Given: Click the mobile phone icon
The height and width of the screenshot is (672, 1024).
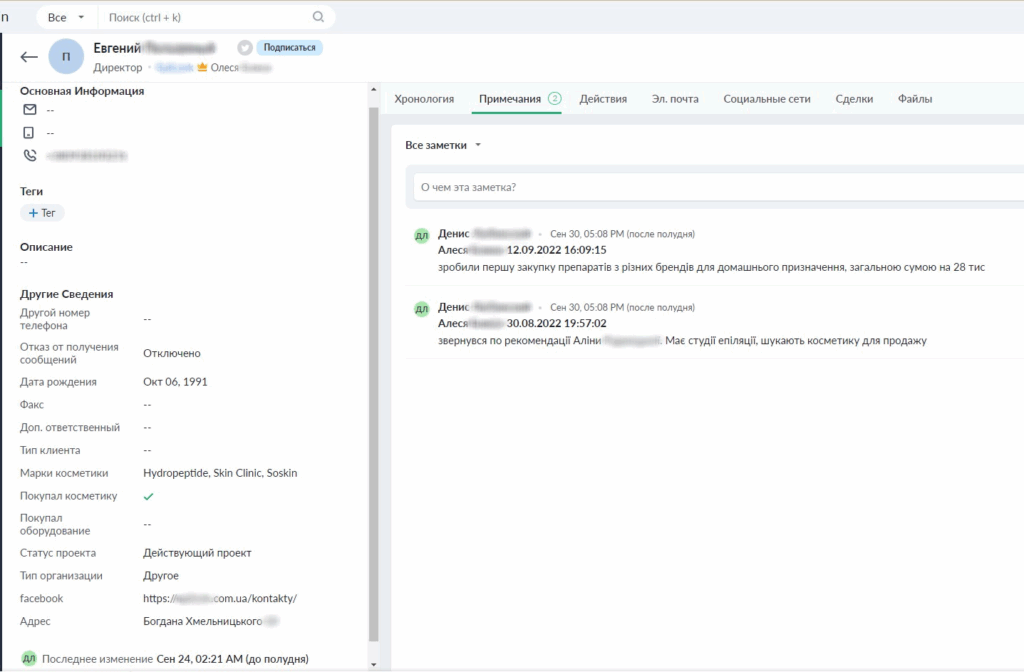Looking at the screenshot, I should pos(29,133).
